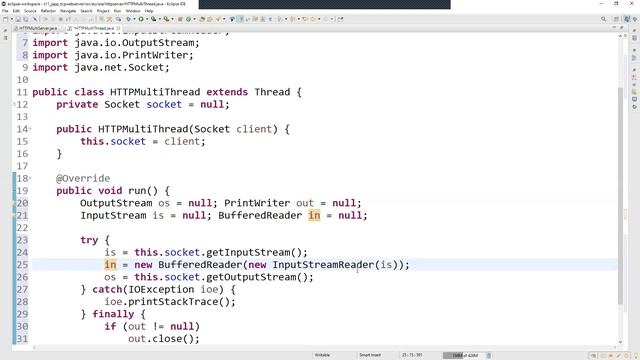
Task: Open the Help menu
Action: (x=149, y=11)
